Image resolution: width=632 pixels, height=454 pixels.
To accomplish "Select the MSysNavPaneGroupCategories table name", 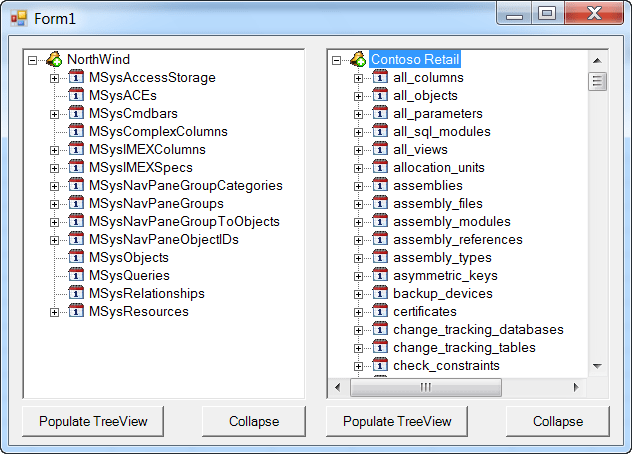I will point(186,185).
